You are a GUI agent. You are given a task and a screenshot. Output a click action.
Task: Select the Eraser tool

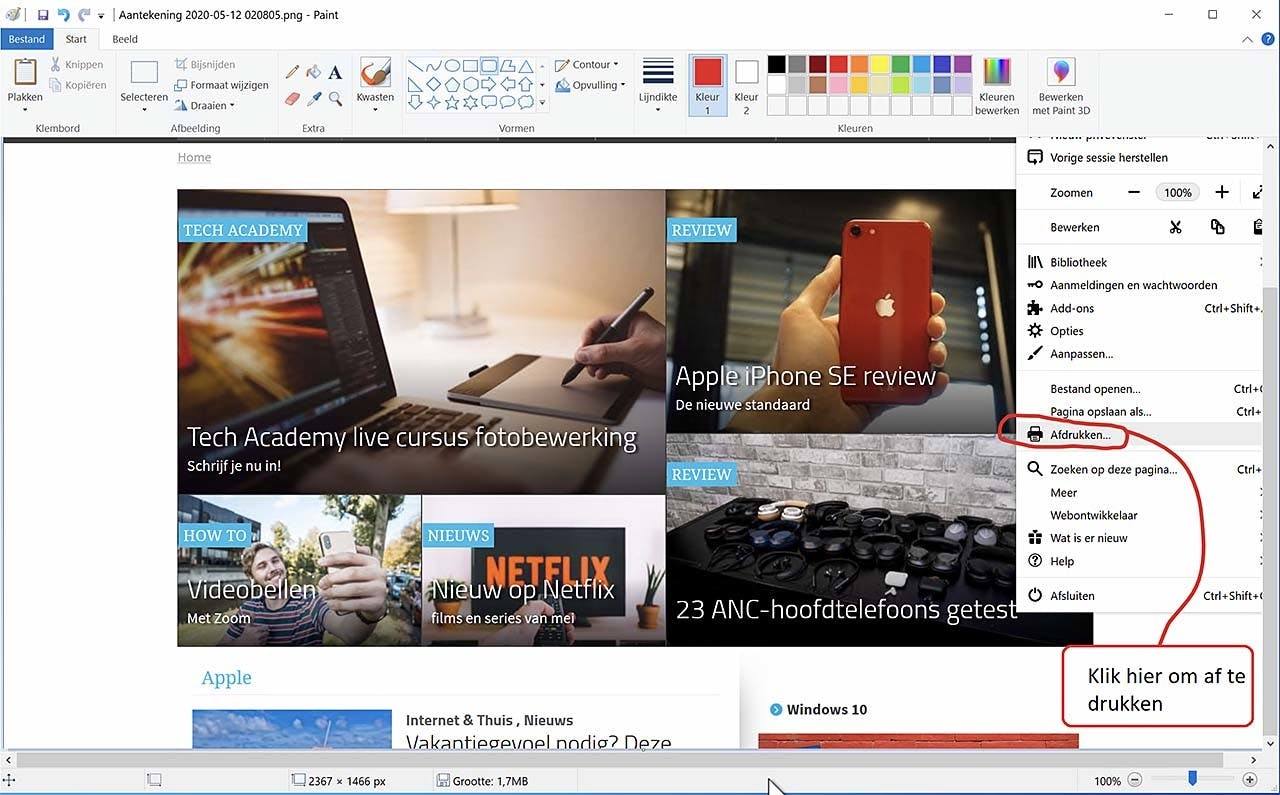point(292,98)
